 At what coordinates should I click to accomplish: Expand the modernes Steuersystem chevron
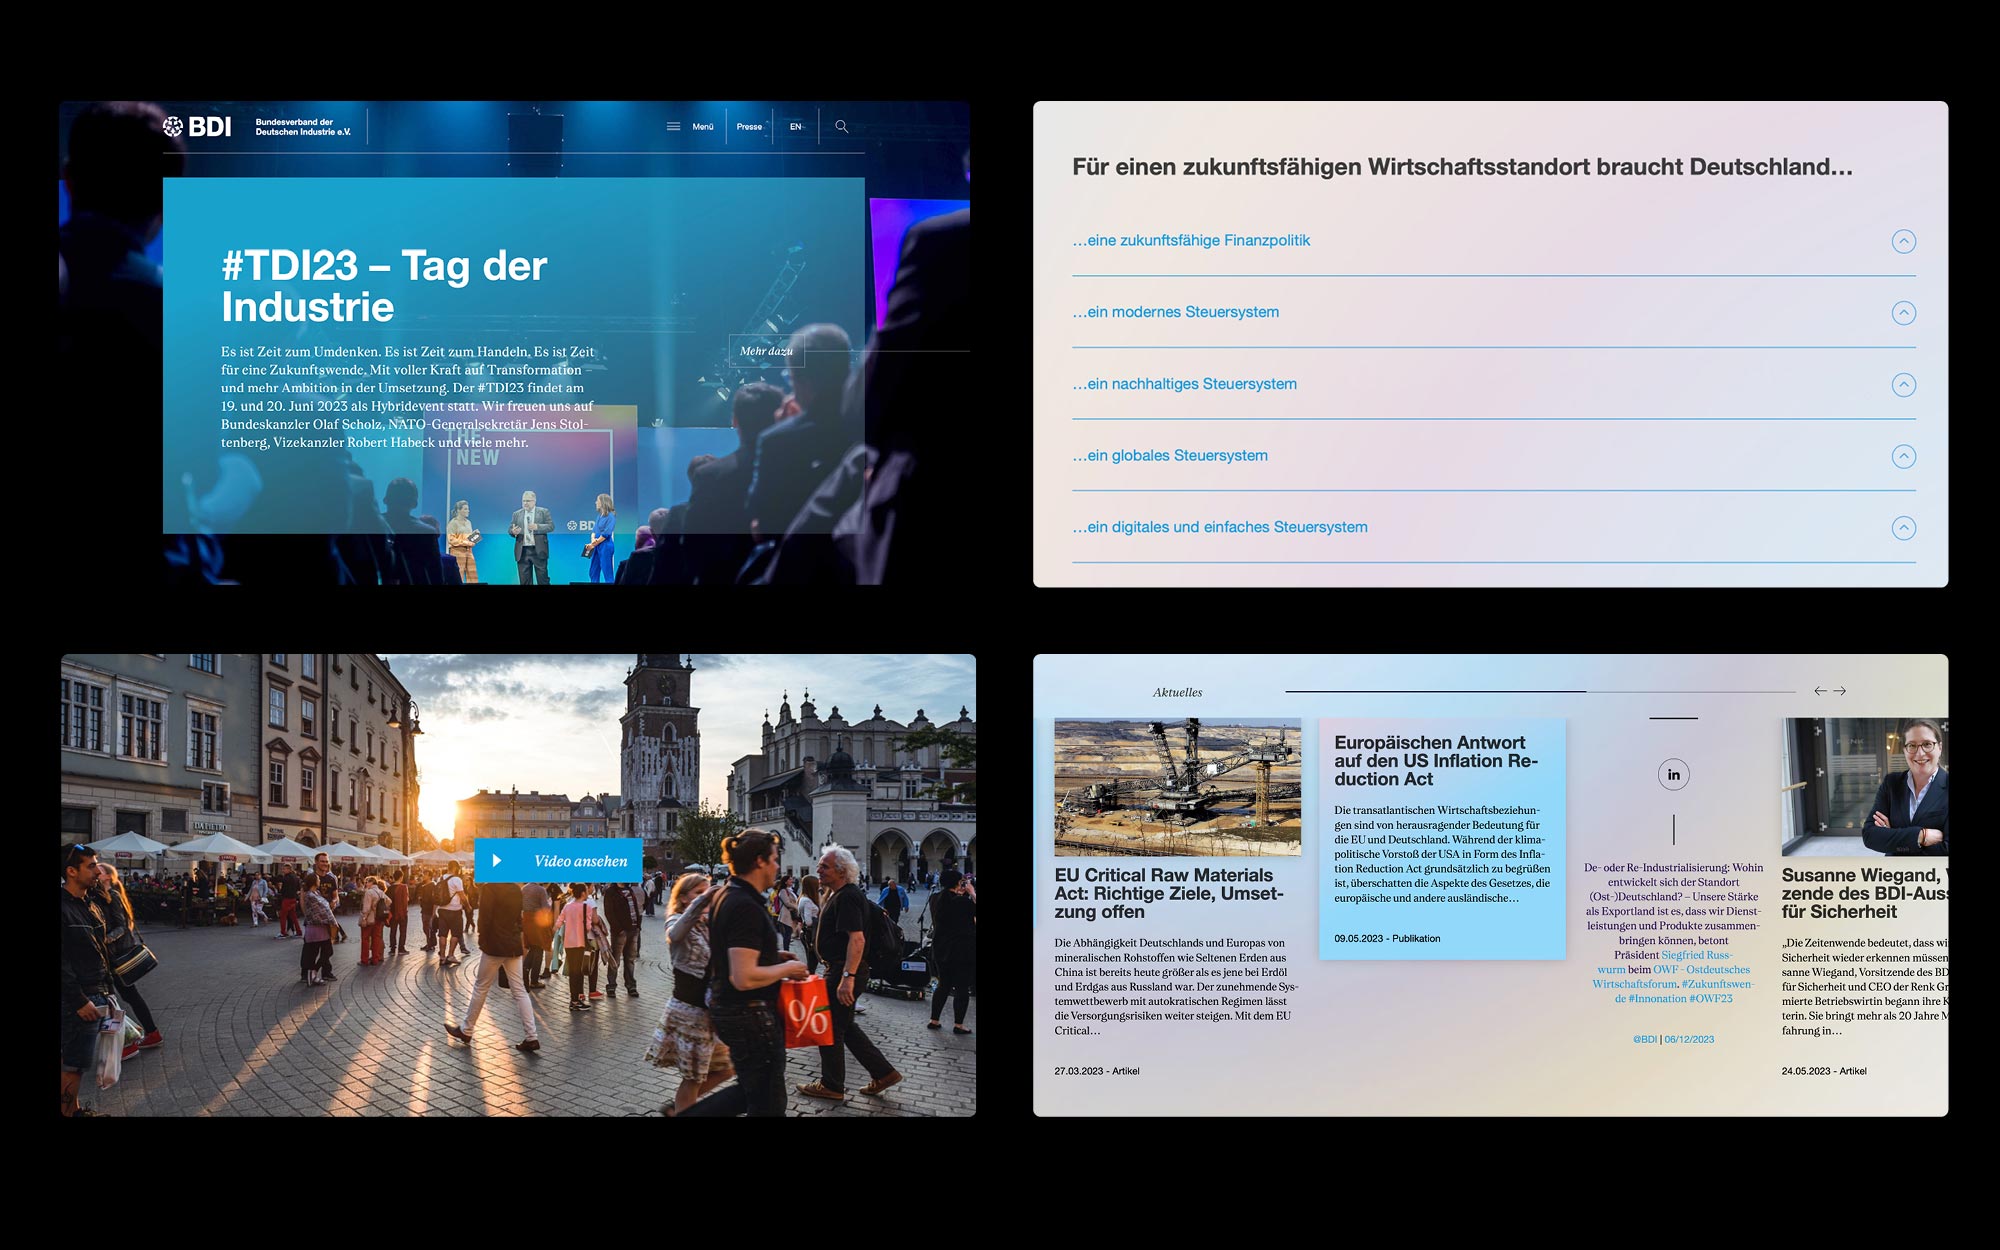(1903, 313)
